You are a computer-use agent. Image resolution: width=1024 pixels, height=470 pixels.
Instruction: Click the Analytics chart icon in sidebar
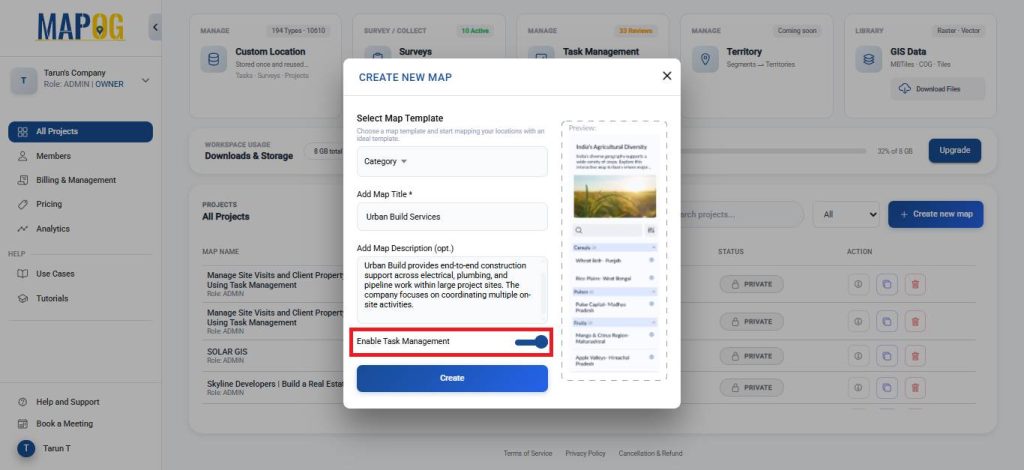click(23, 229)
